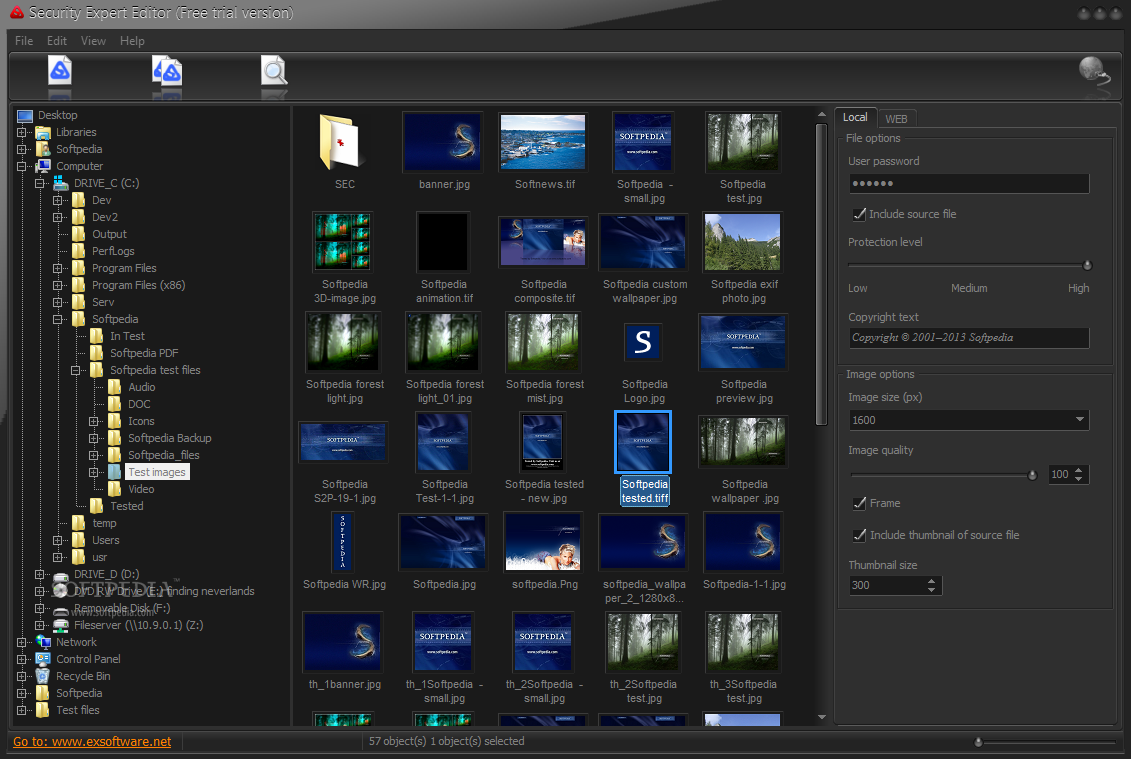This screenshot has height=759, width=1131.
Task: Increase Thumbnail size with the up arrow
Action: pos(931,581)
